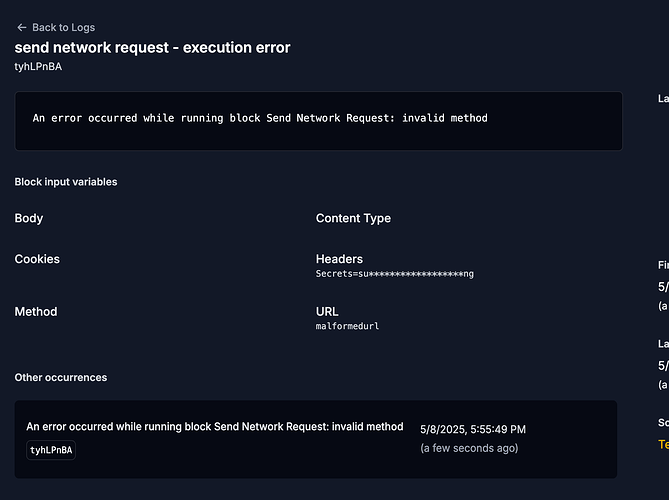Click the execution error page title

pyautogui.click(x=152, y=47)
